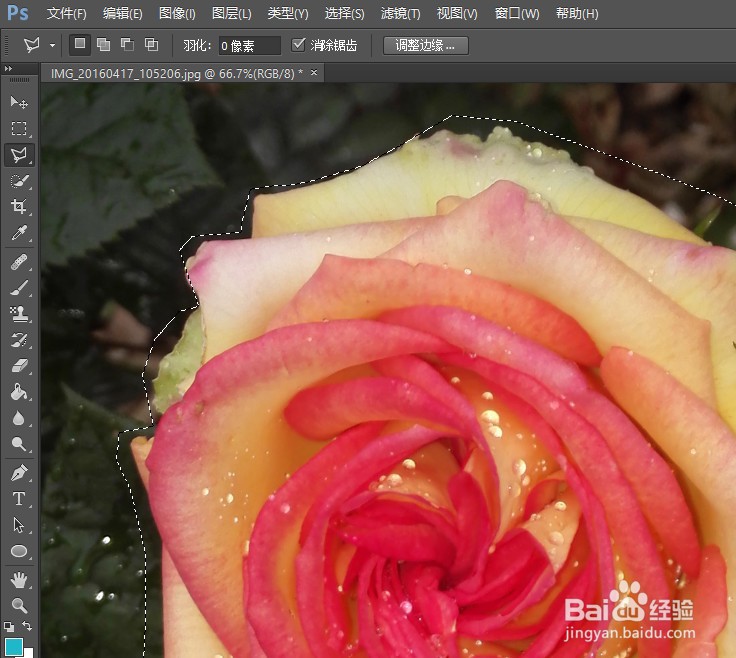736x658 pixels.
Task: Select the Dodge tool
Action: point(19,444)
